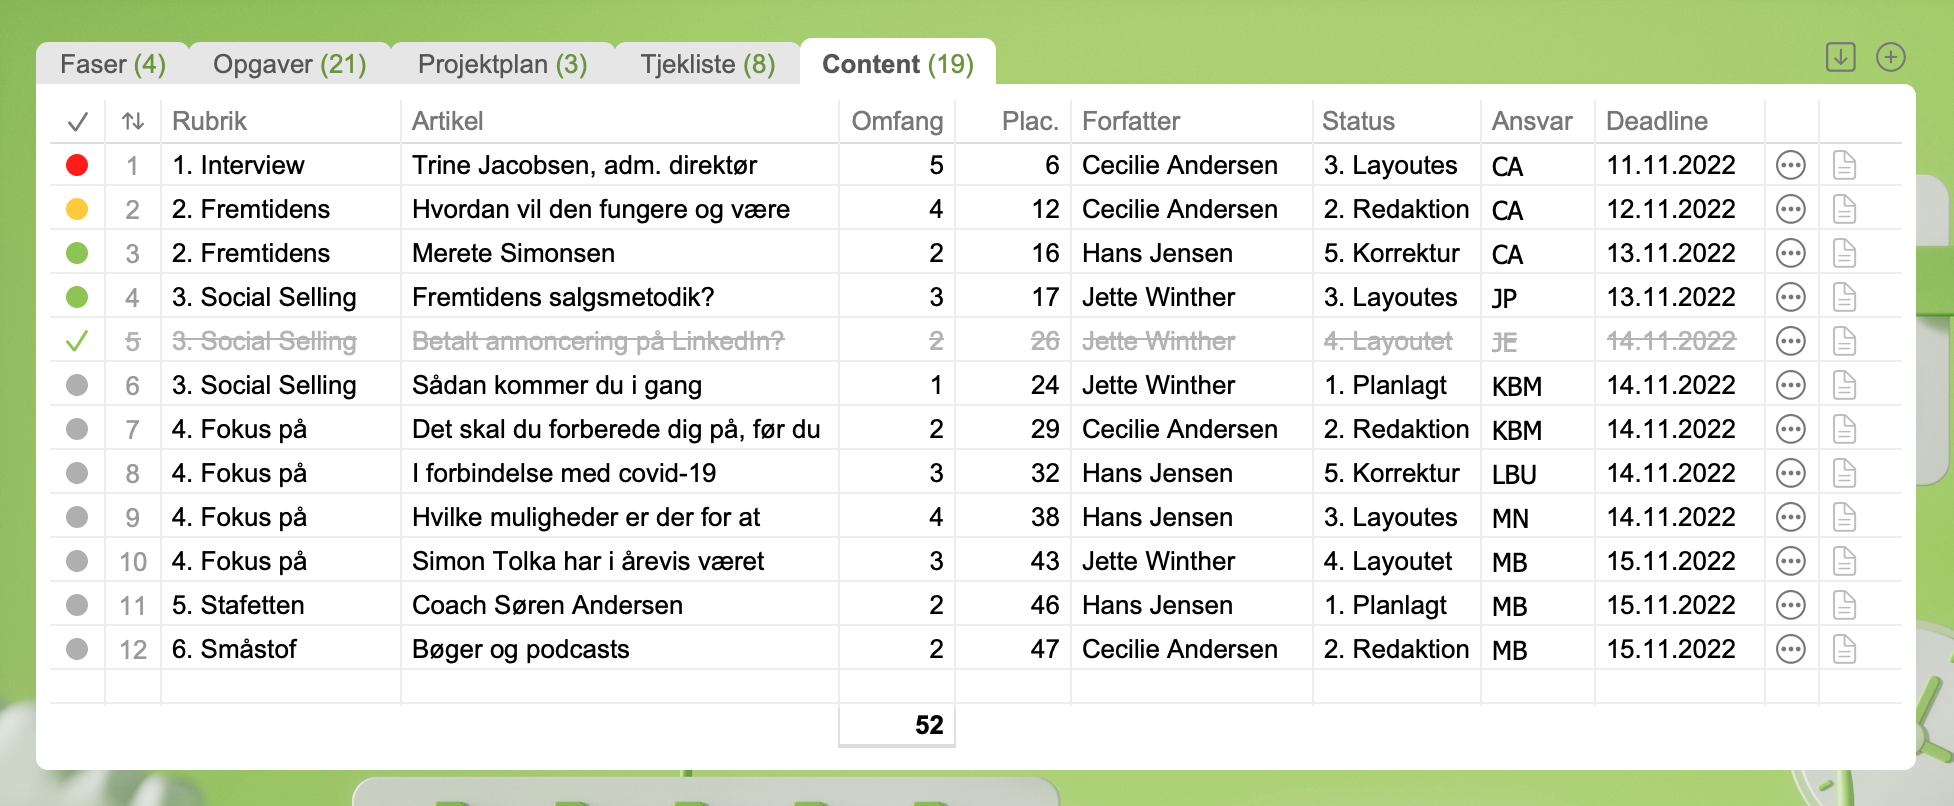Image resolution: width=1954 pixels, height=806 pixels.
Task: Click the Artikel cell 'Sådan kommer du i gang'
Action: (x=557, y=385)
